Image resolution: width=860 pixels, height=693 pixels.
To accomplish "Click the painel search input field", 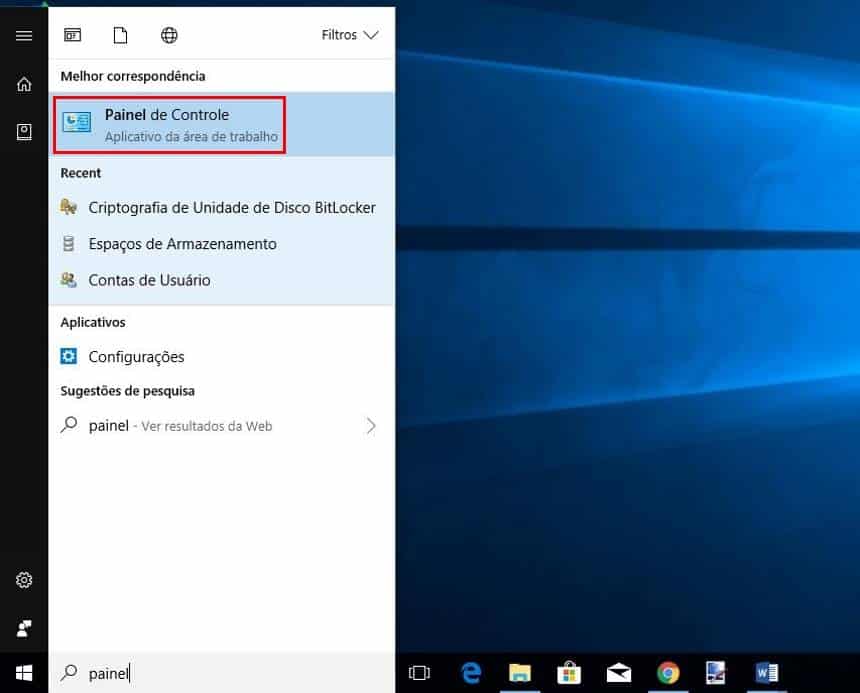I will point(230,673).
